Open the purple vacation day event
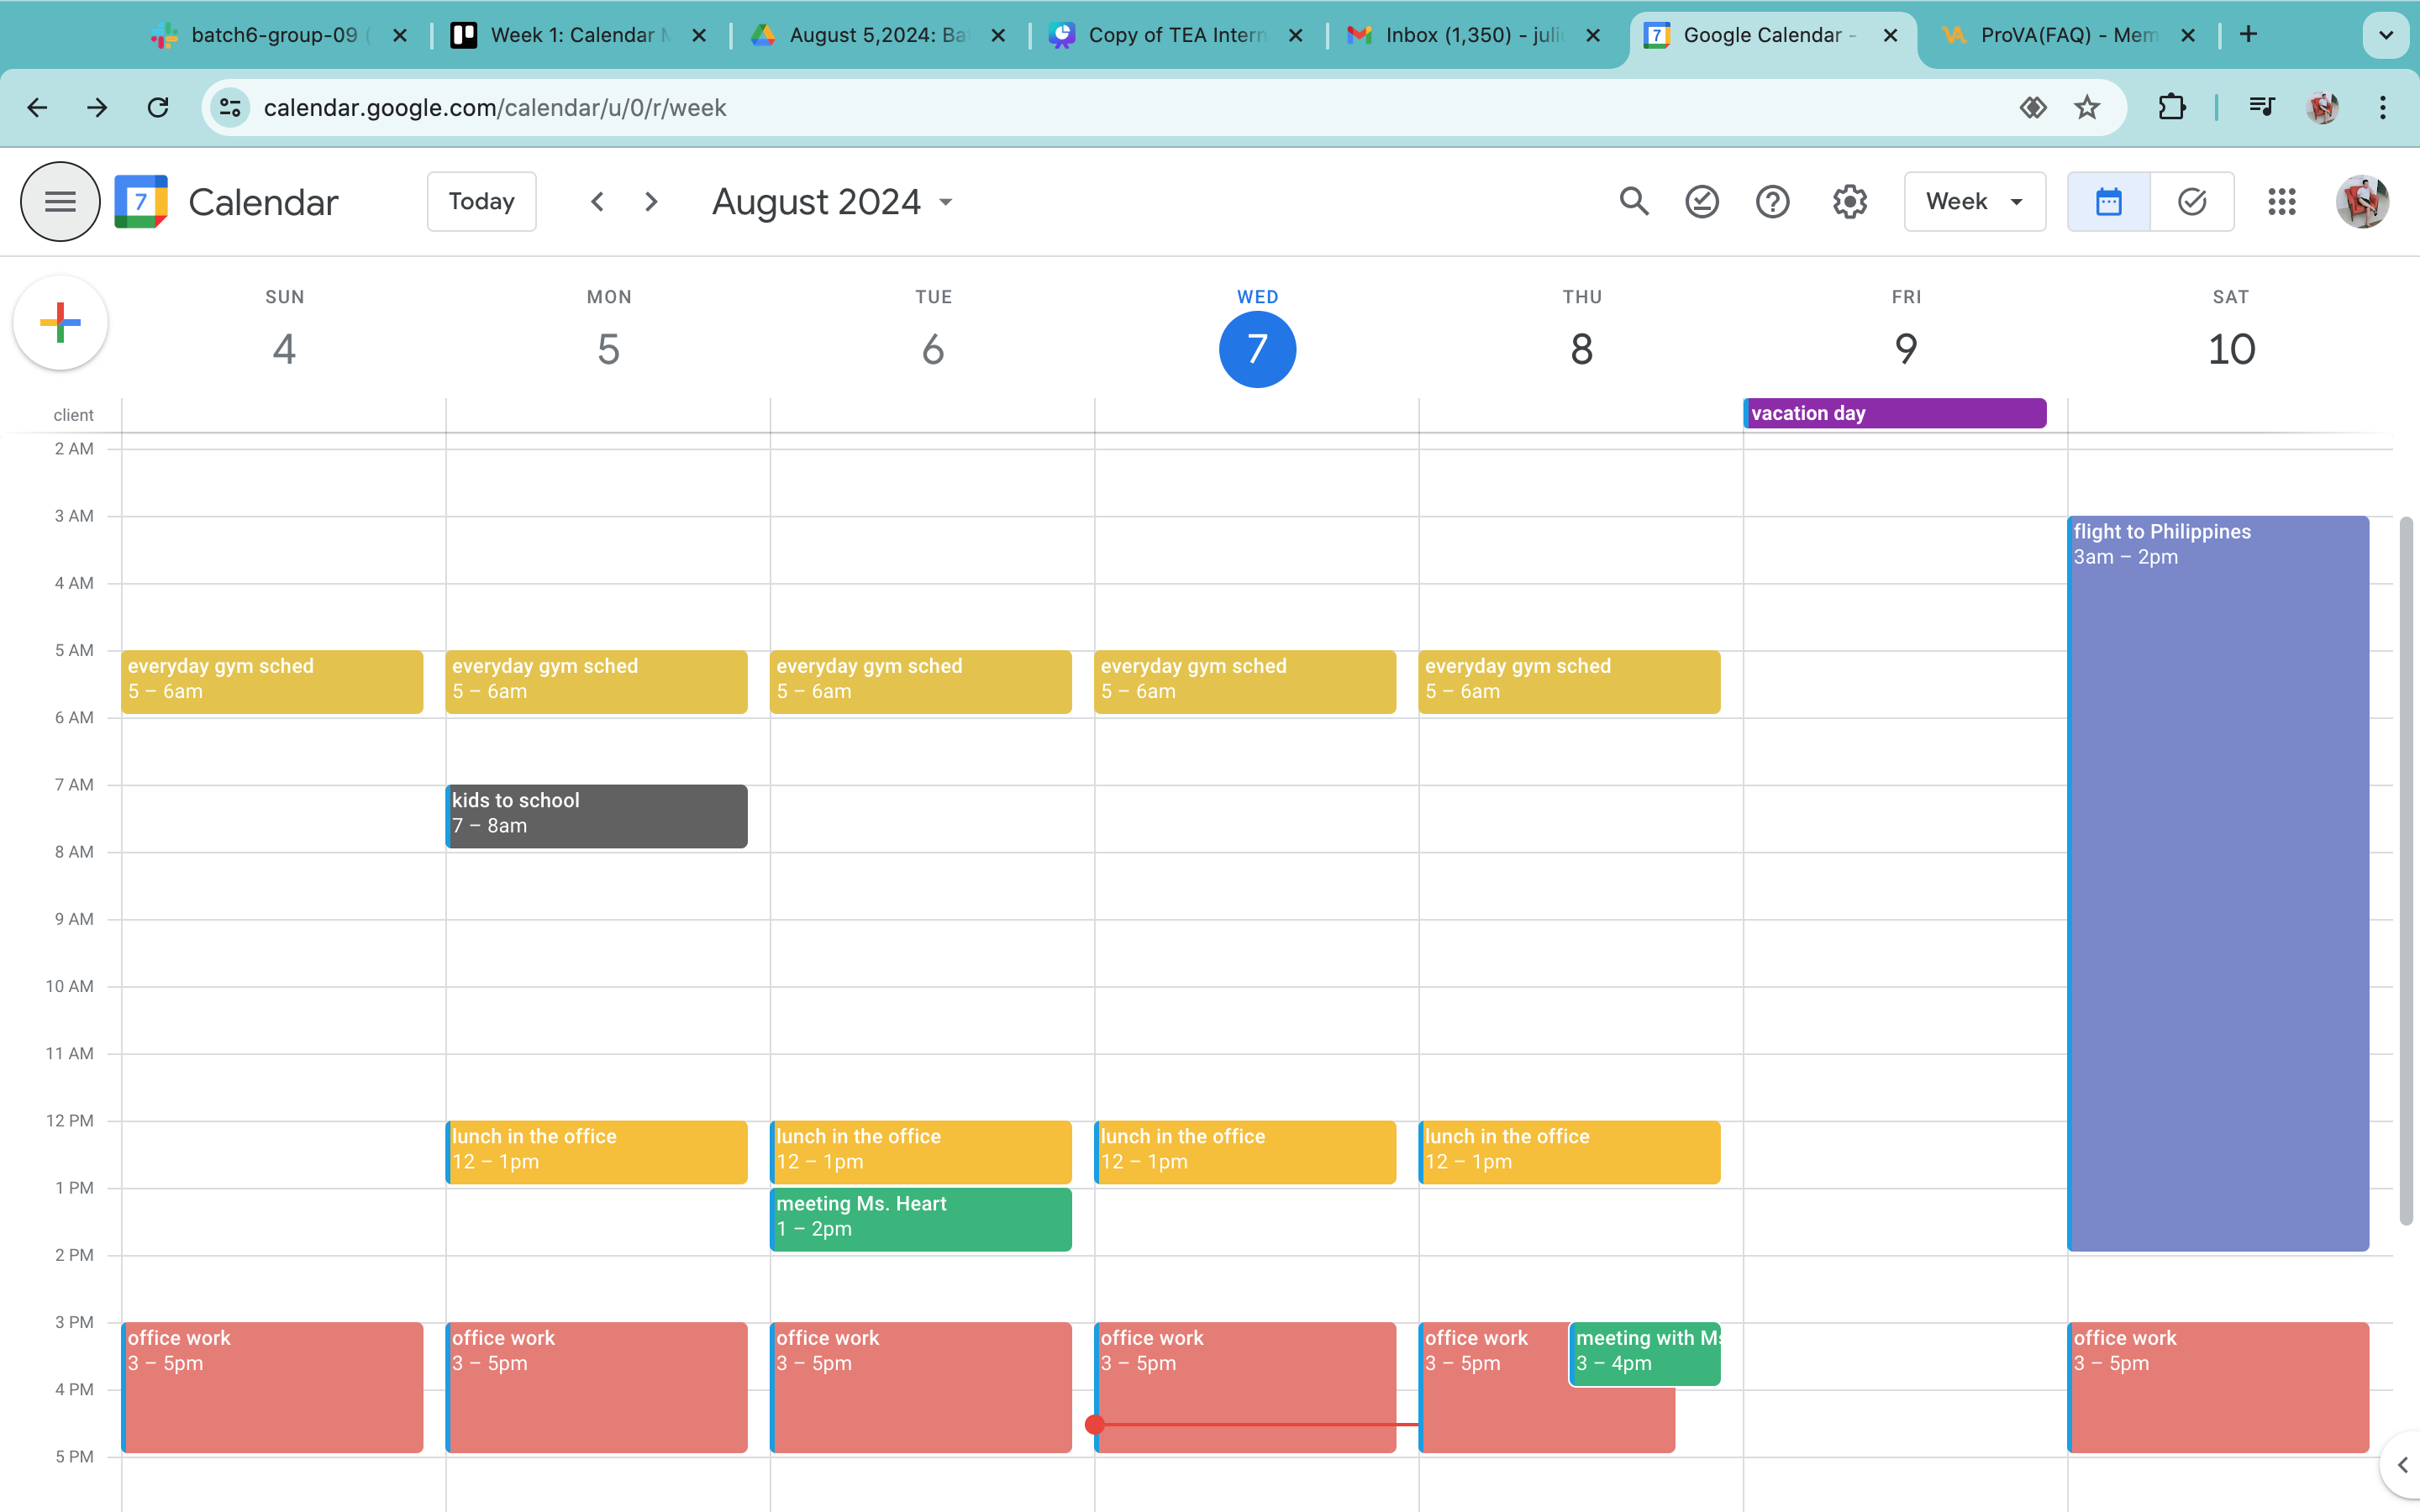Viewport: 2420px width, 1512px height. coord(1894,413)
